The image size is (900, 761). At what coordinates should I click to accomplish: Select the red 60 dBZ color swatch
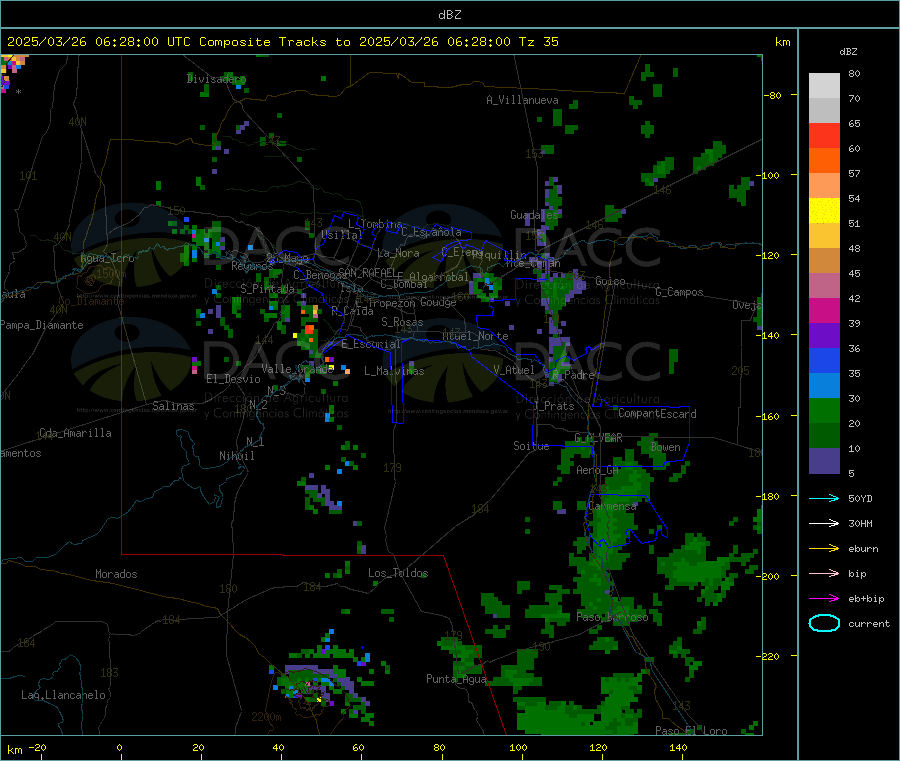(824, 135)
